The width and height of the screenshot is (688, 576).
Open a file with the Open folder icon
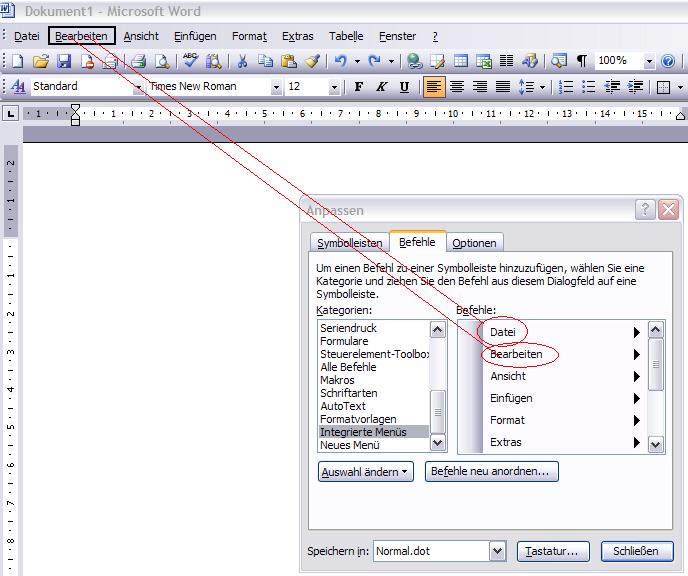(x=41, y=61)
